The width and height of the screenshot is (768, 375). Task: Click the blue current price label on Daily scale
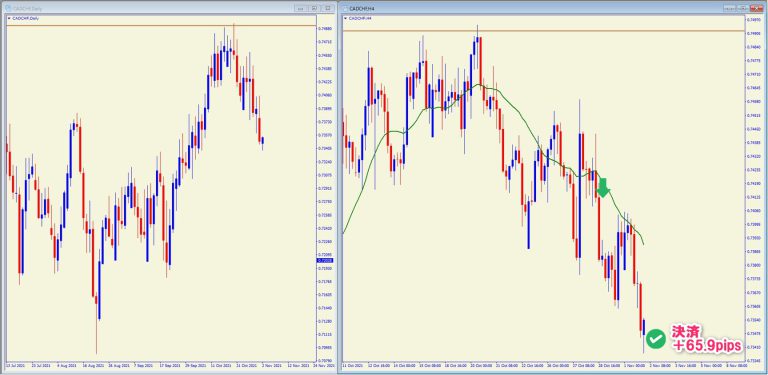coord(326,261)
